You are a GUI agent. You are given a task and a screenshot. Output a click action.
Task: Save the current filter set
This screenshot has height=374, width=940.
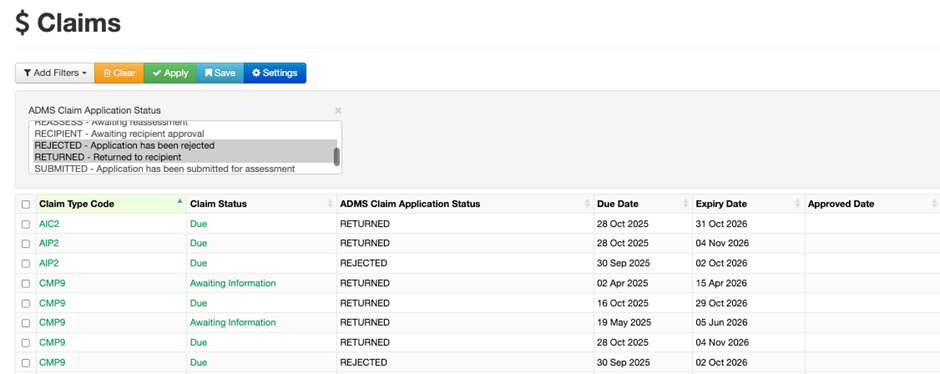click(220, 73)
